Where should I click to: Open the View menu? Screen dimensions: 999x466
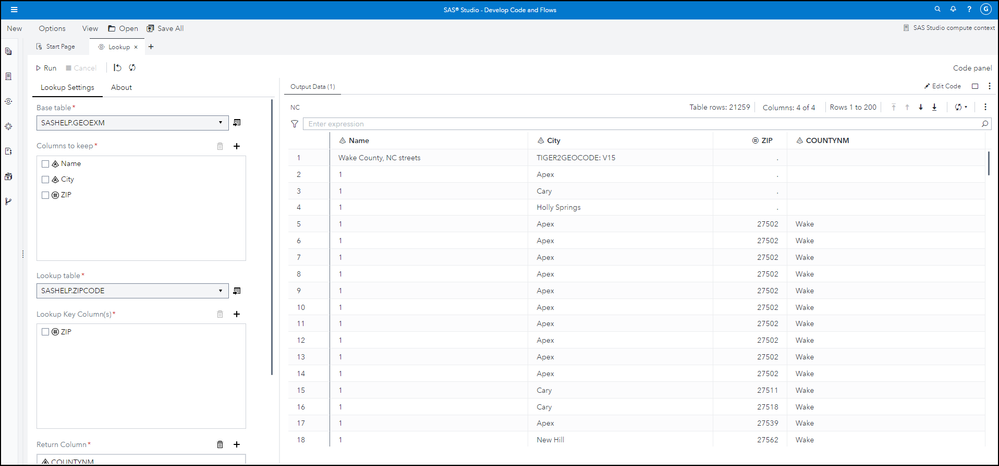point(90,29)
